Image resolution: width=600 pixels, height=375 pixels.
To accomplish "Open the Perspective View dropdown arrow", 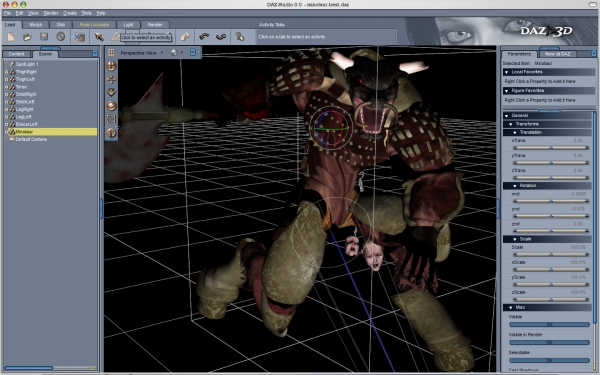I will [162, 52].
